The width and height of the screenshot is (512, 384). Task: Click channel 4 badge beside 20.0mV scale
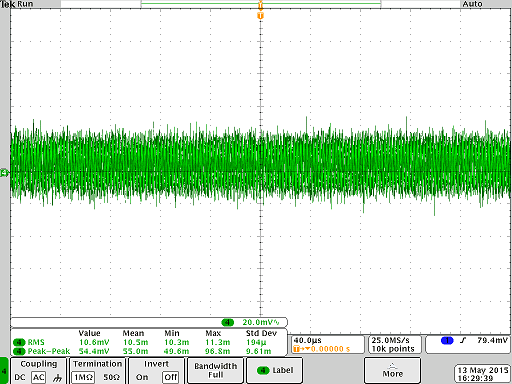pos(228,322)
